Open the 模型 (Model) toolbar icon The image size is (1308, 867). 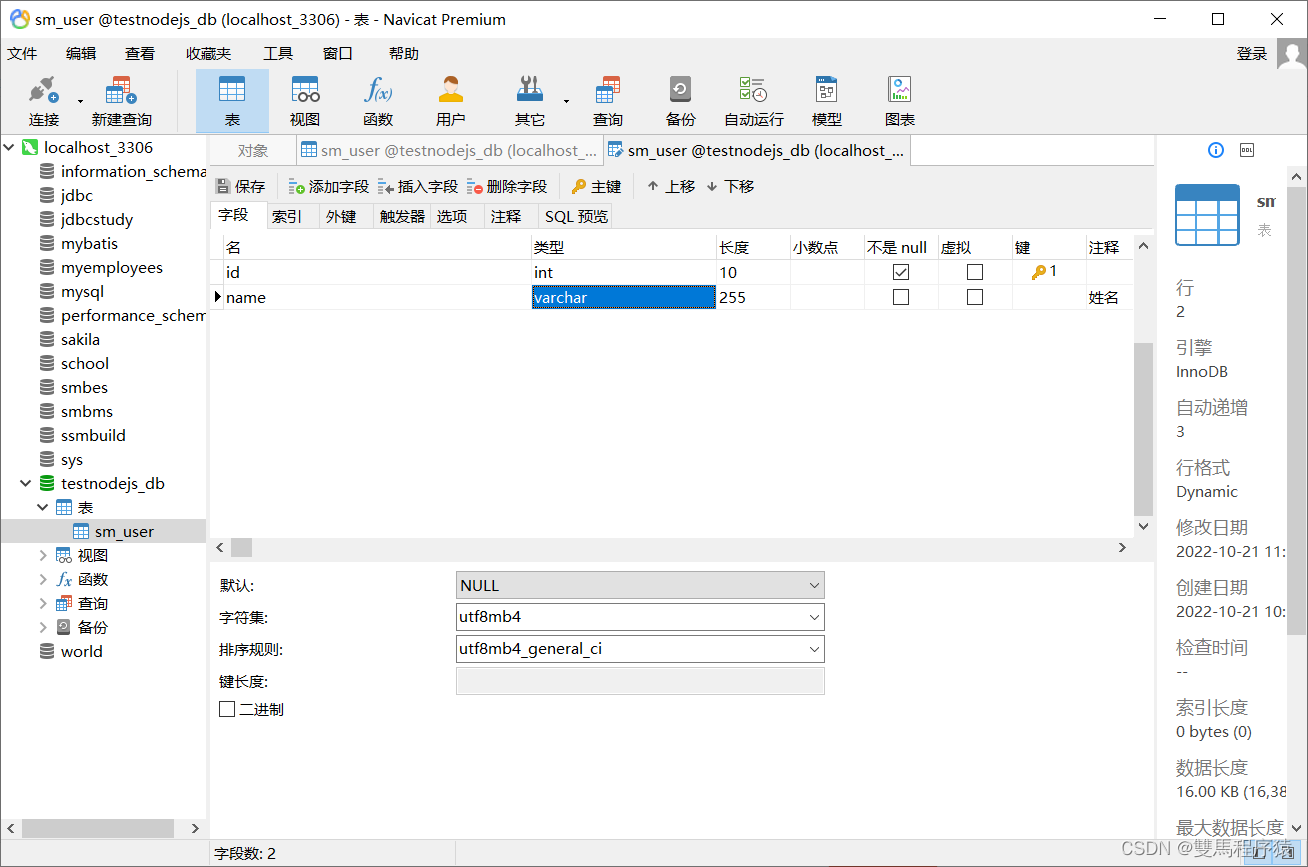click(827, 101)
